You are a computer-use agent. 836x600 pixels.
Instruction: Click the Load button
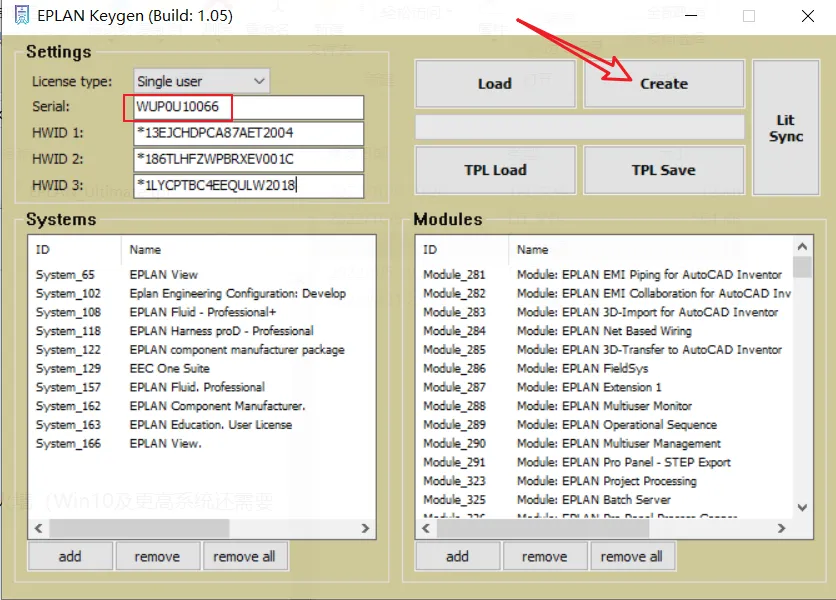coord(495,84)
